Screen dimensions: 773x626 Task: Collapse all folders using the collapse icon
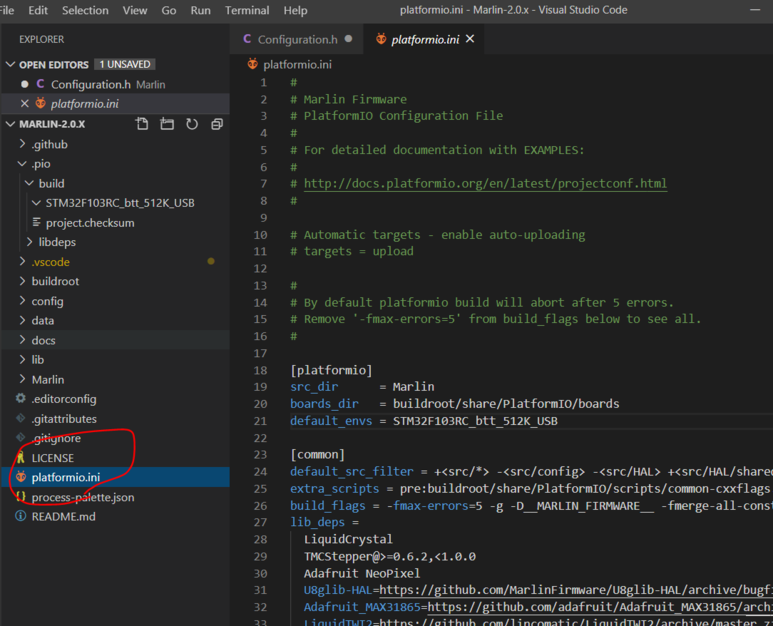(217, 124)
